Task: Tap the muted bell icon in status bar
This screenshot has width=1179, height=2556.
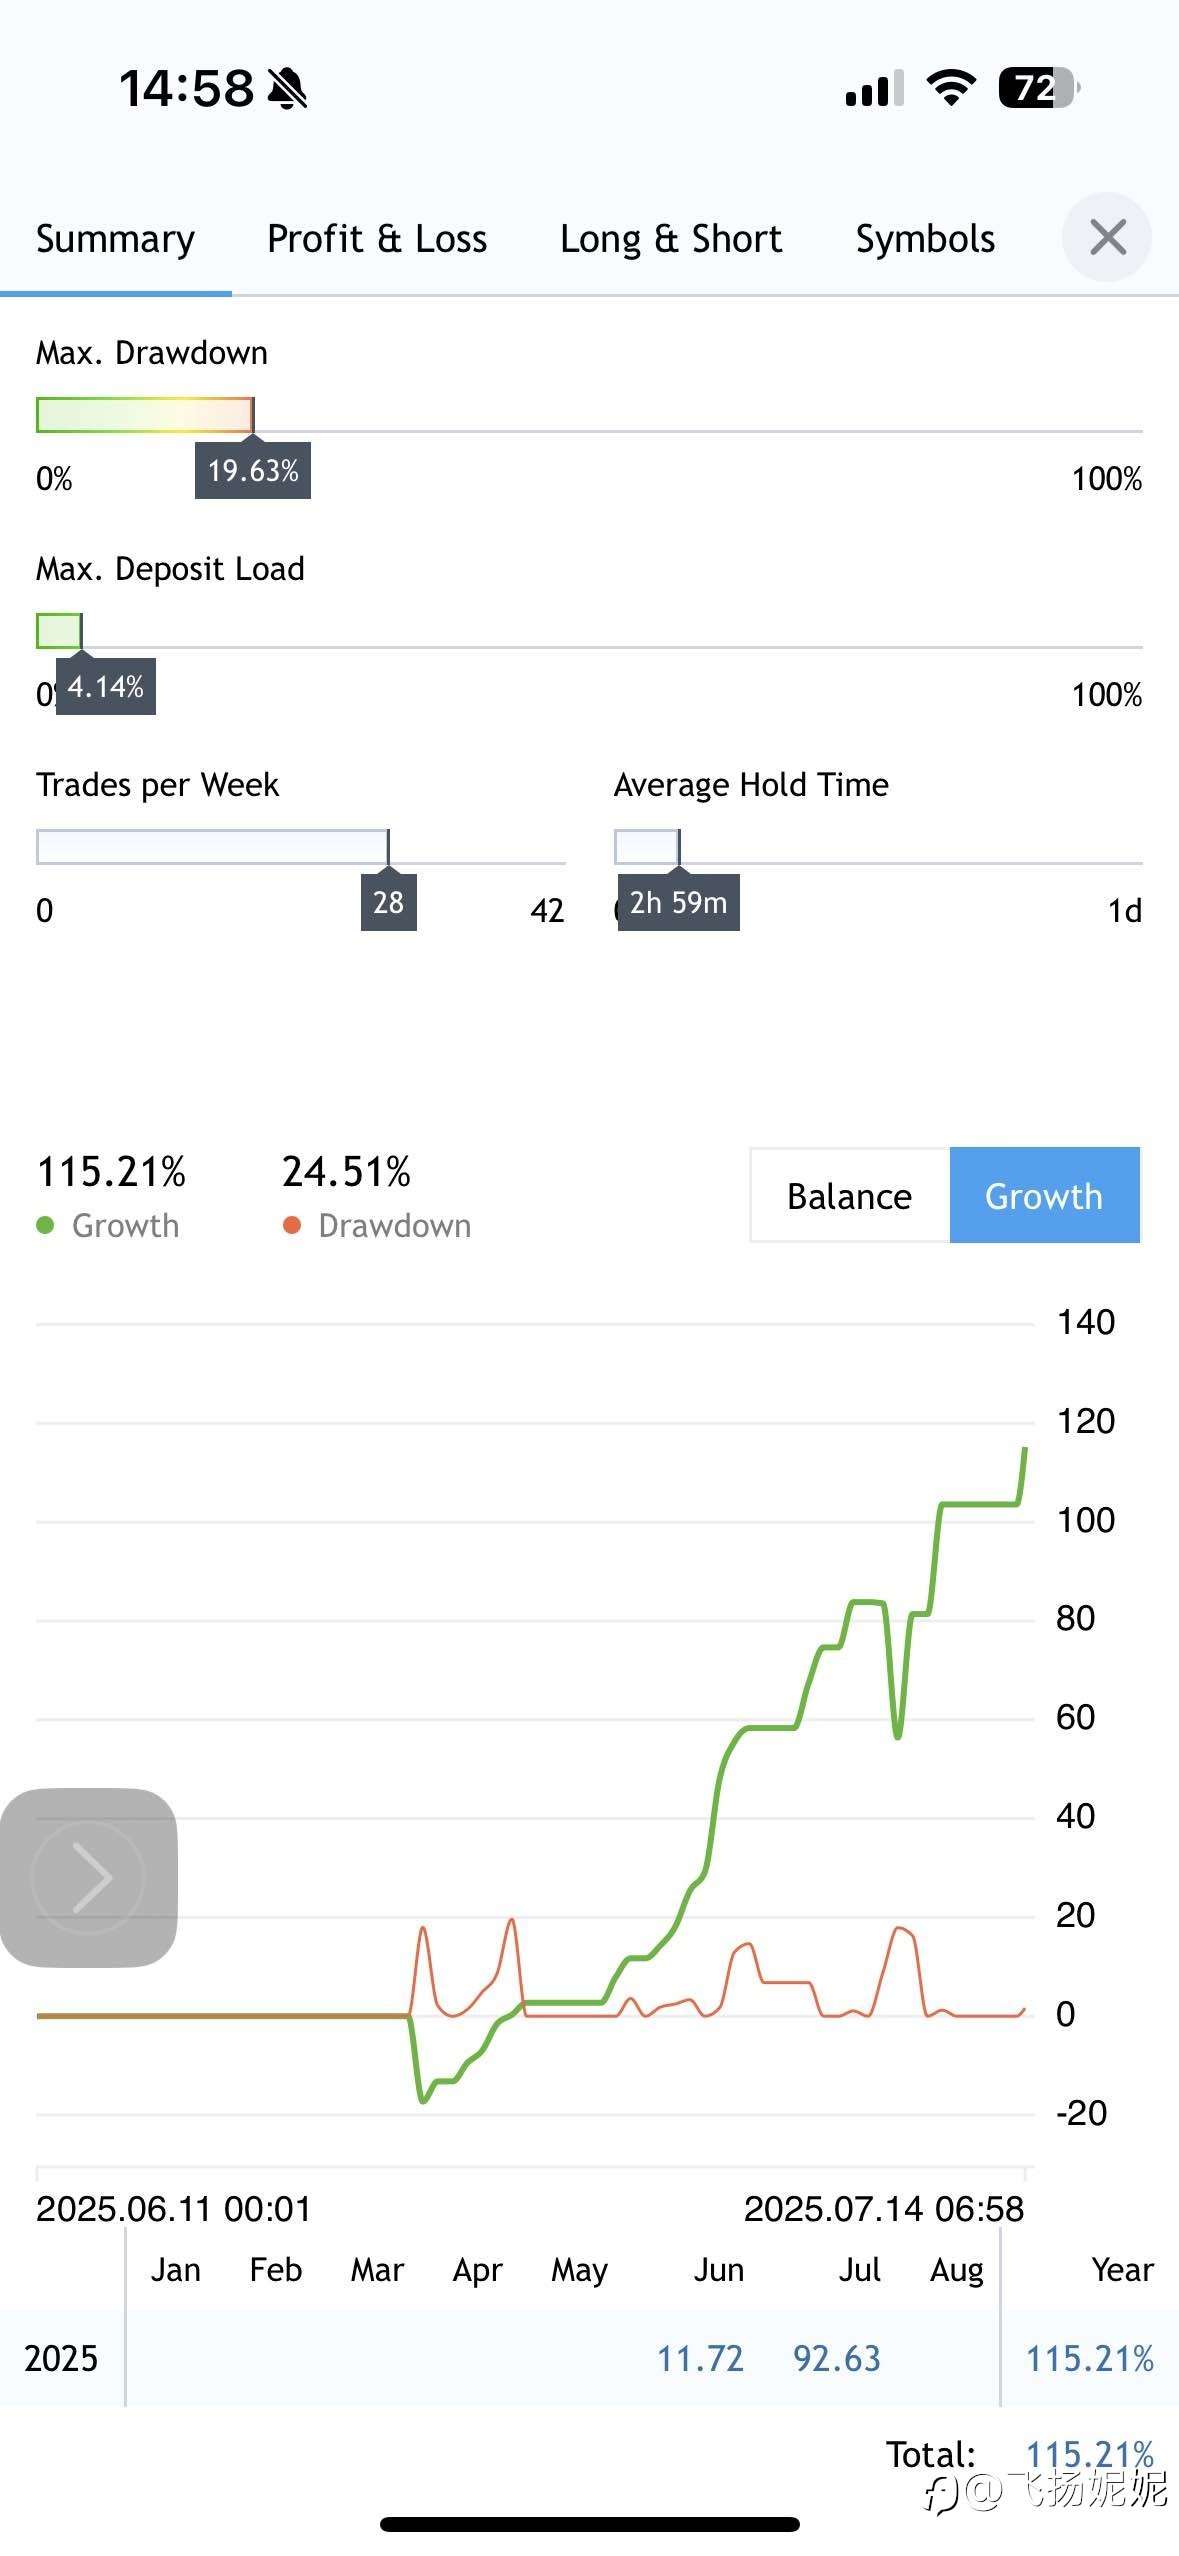Action: pyautogui.click(x=288, y=88)
